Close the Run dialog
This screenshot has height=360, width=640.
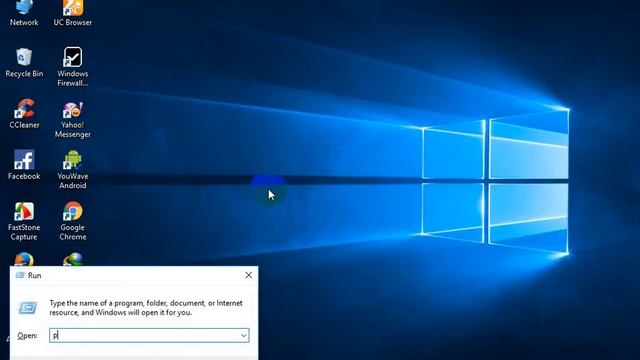tap(249, 275)
